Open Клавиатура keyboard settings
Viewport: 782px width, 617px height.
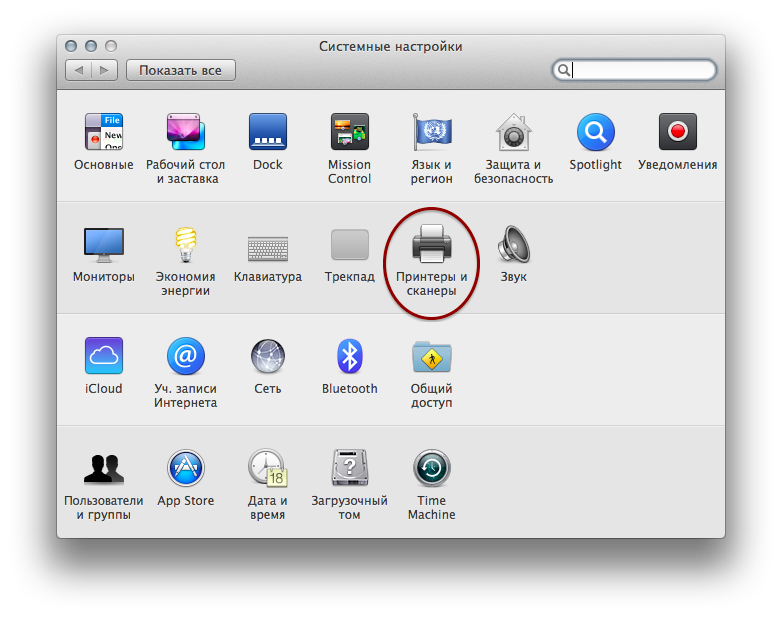pos(268,248)
